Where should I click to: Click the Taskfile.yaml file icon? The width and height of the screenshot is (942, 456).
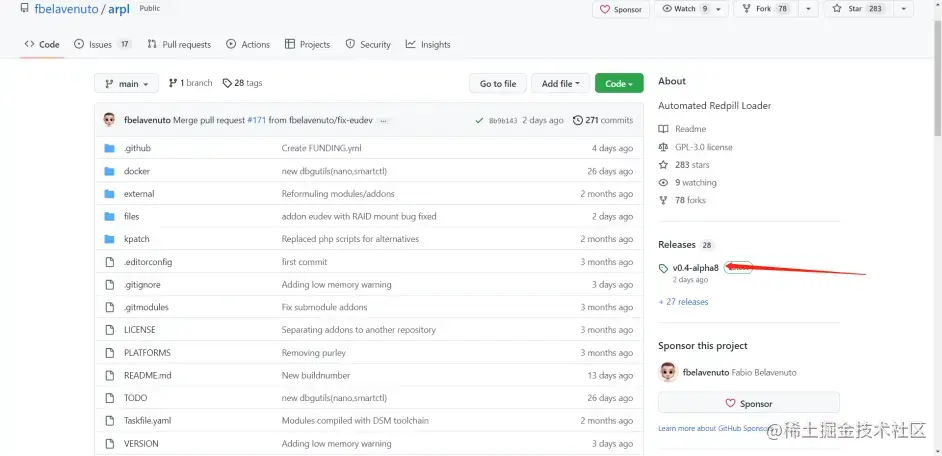coord(109,421)
